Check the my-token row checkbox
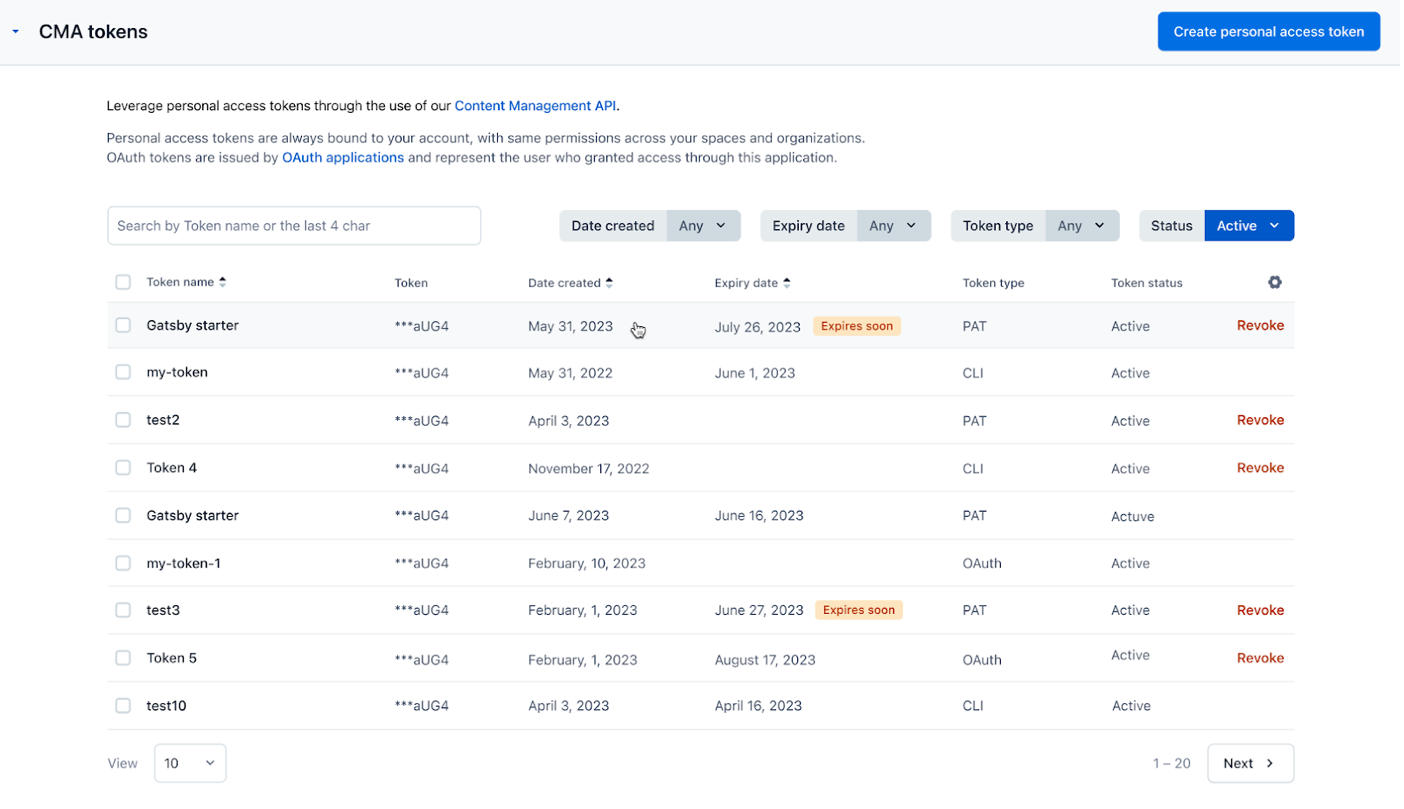The height and width of the screenshot is (809, 1404). [x=123, y=372]
